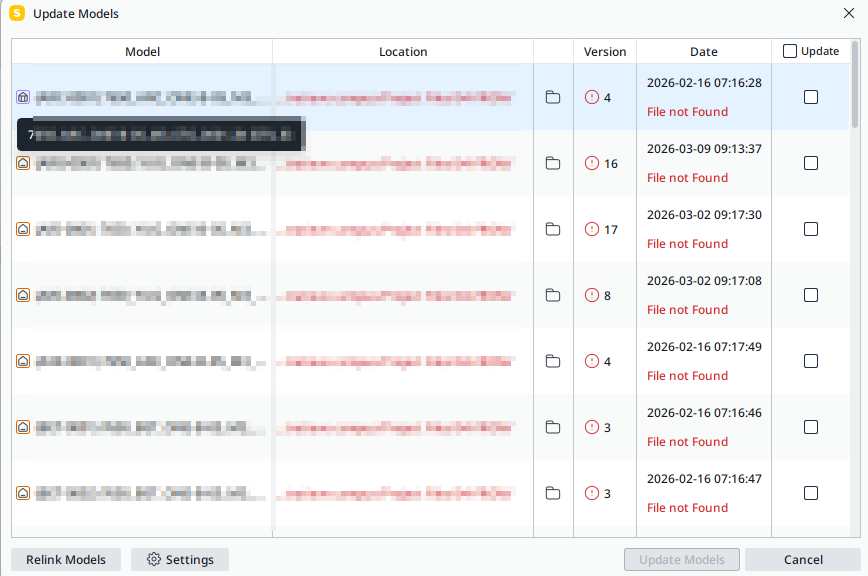Open Settings with the gear button
The image size is (868, 576).
[x=180, y=559]
